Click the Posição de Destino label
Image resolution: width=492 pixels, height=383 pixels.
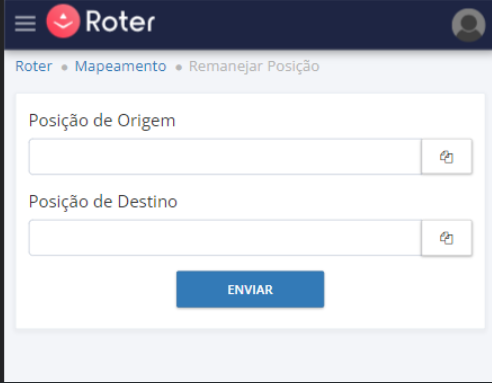coord(103,202)
